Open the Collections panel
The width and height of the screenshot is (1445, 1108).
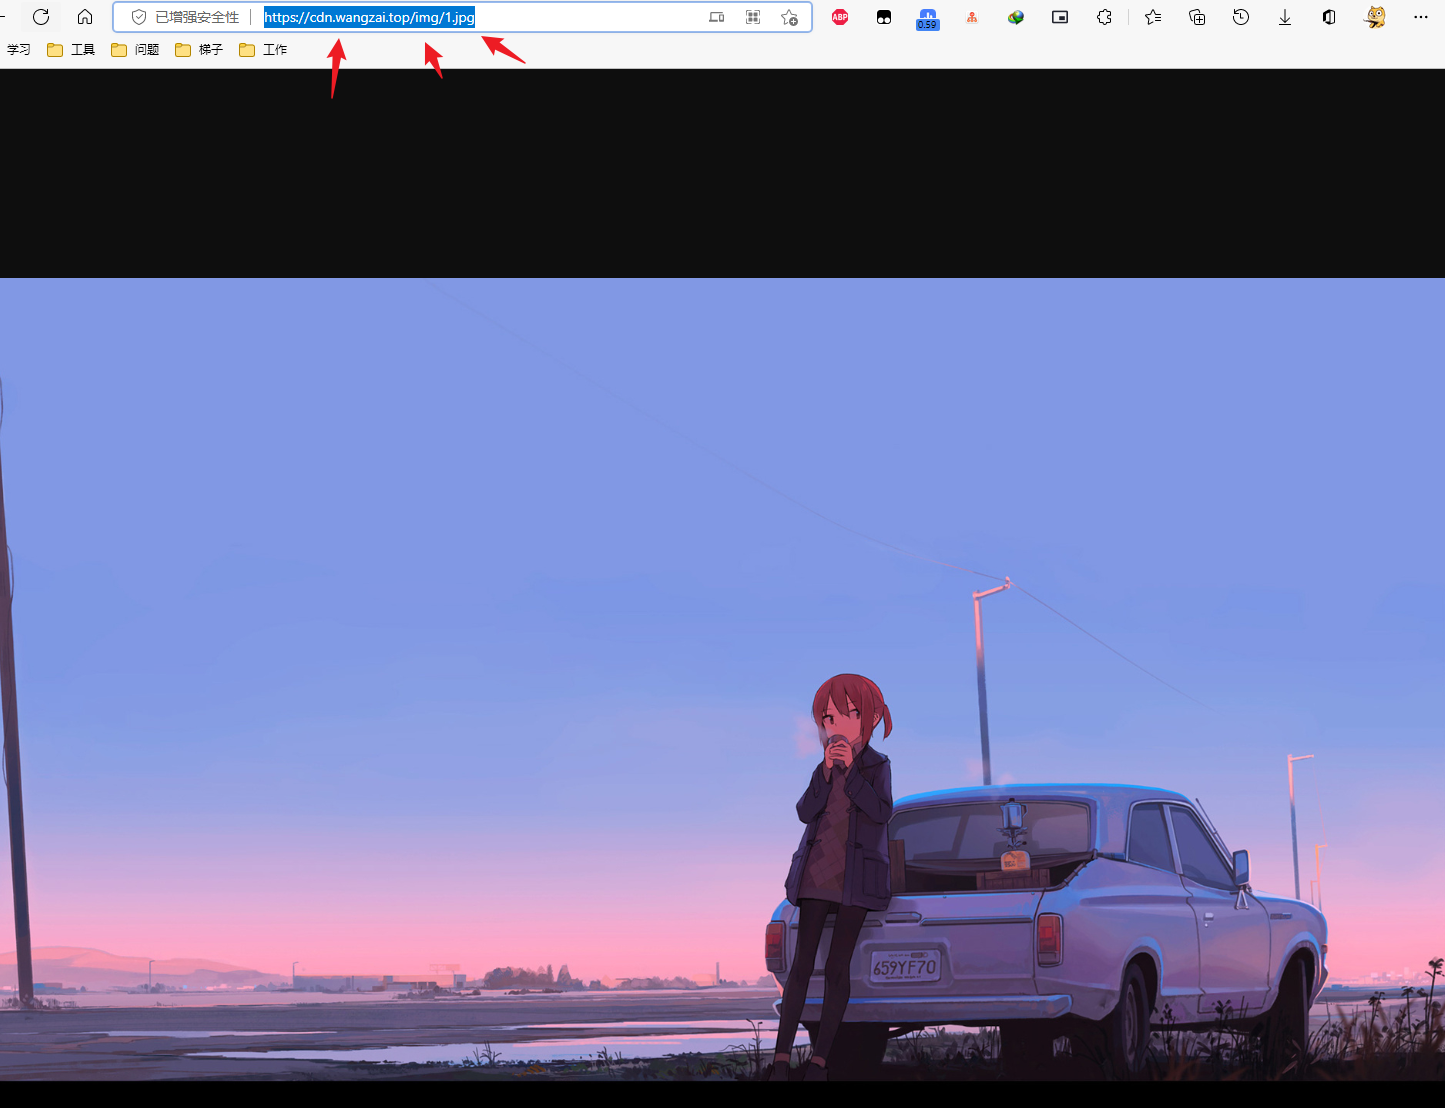(1197, 17)
